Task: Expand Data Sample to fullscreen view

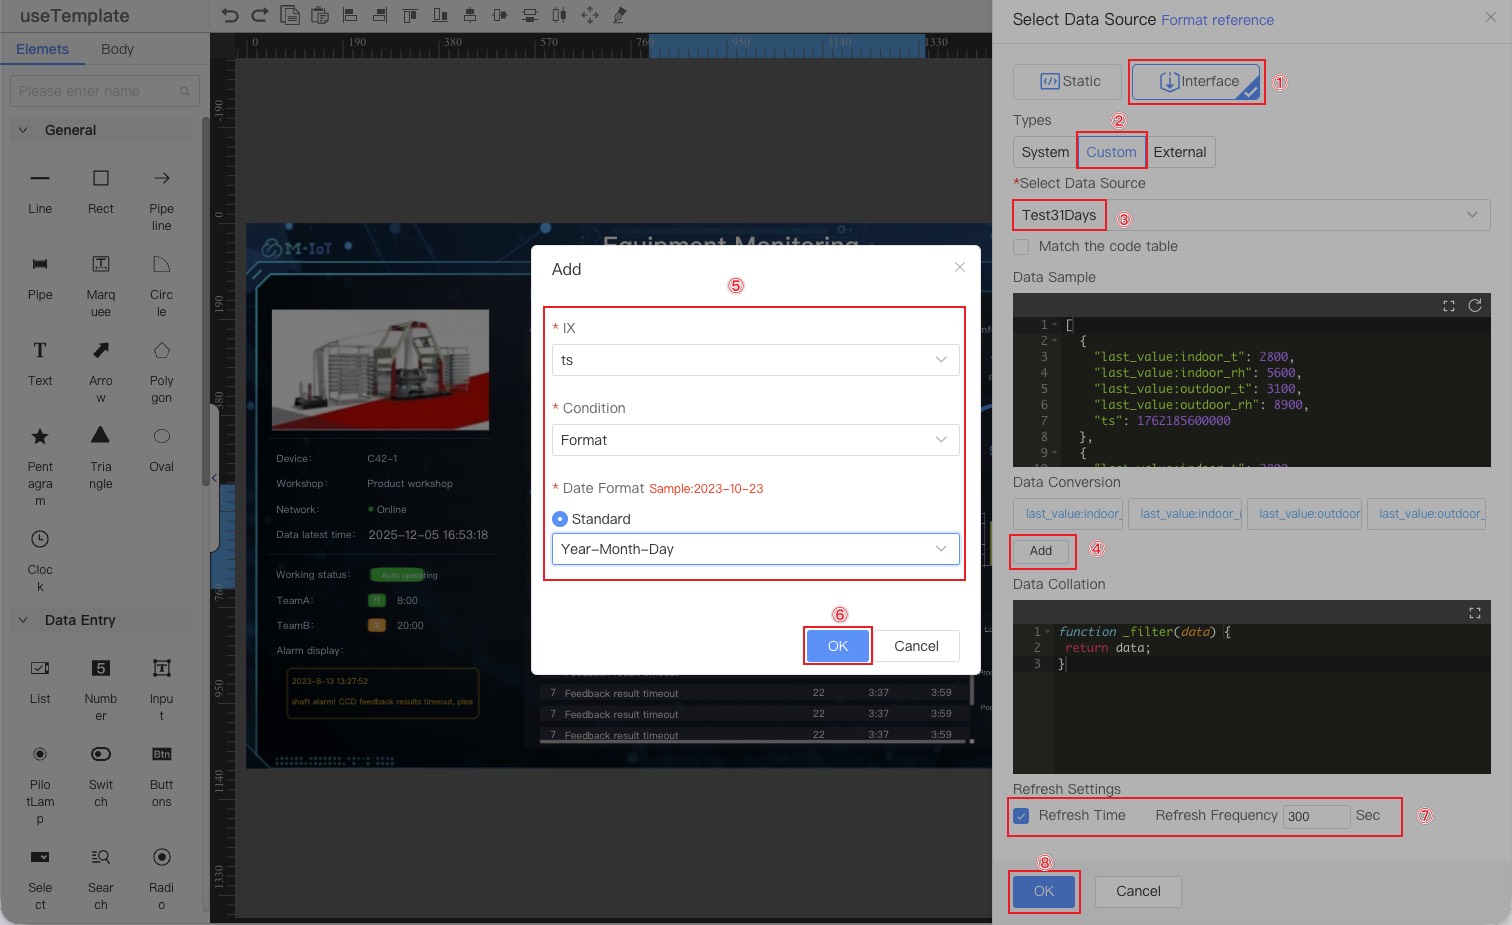Action: click(x=1449, y=306)
